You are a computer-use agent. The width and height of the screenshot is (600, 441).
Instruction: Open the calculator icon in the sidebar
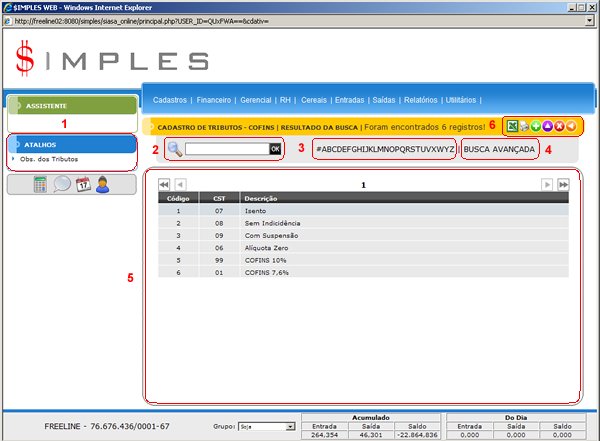[40, 184]
